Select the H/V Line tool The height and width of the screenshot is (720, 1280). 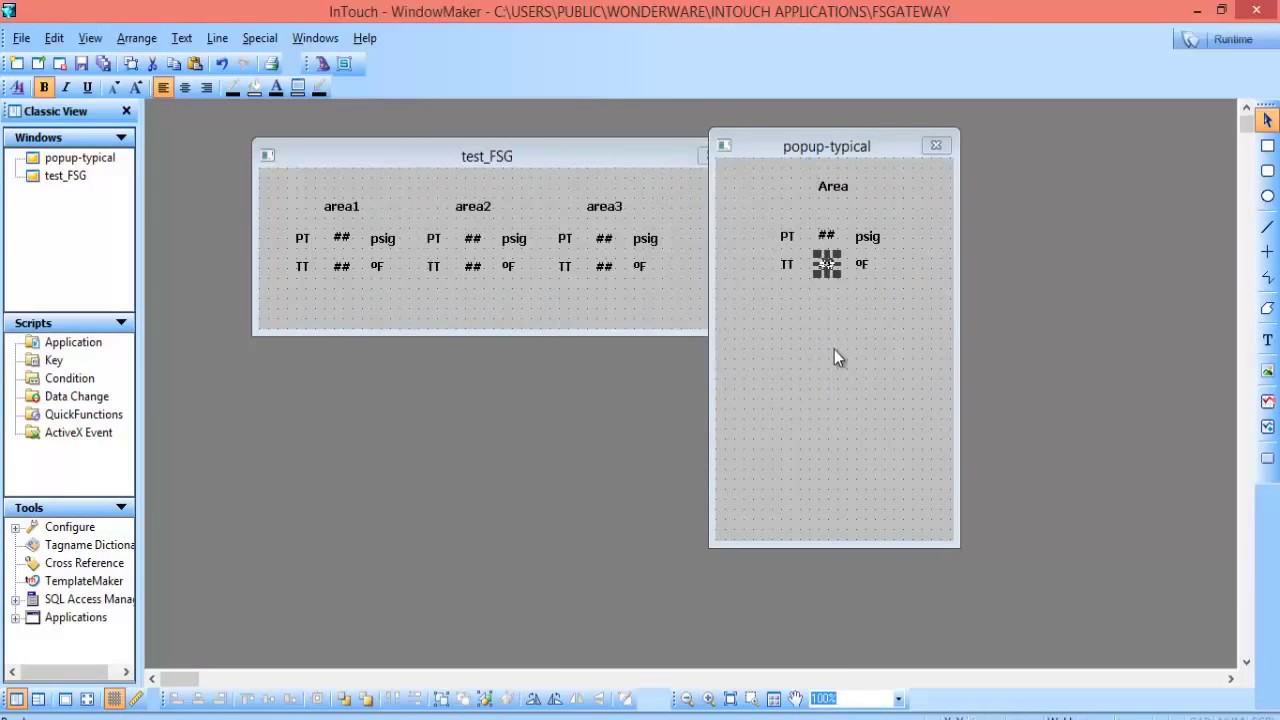click(1267, 252)
